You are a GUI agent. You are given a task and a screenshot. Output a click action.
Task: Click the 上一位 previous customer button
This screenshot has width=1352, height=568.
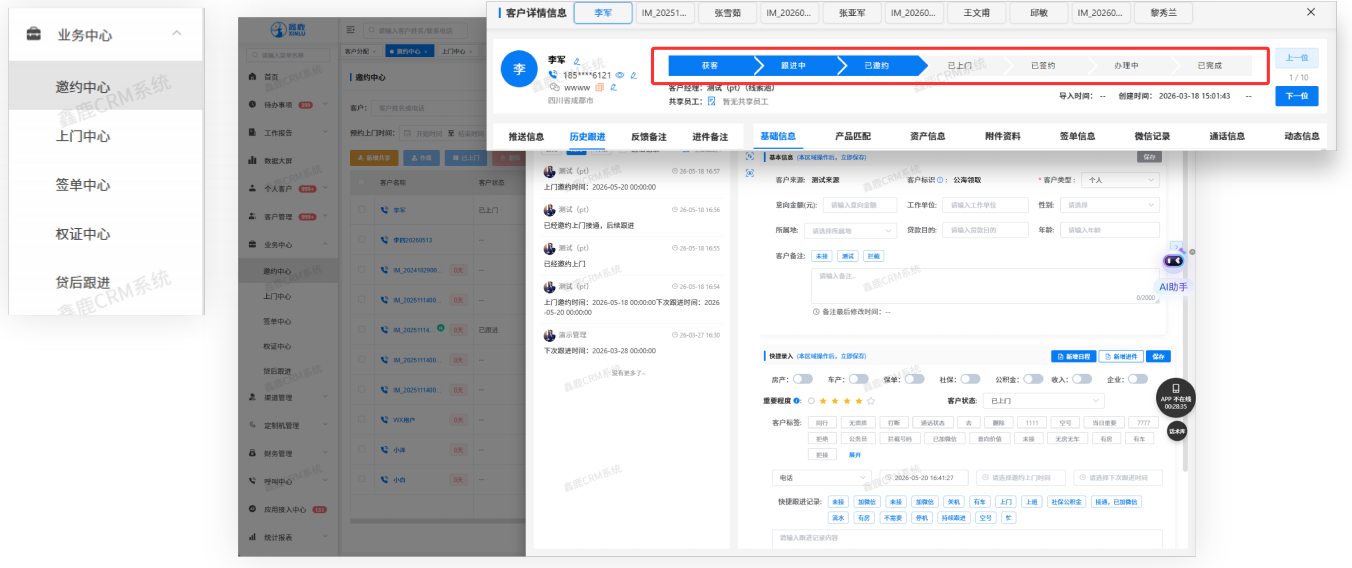click(x=1296, y=58)
